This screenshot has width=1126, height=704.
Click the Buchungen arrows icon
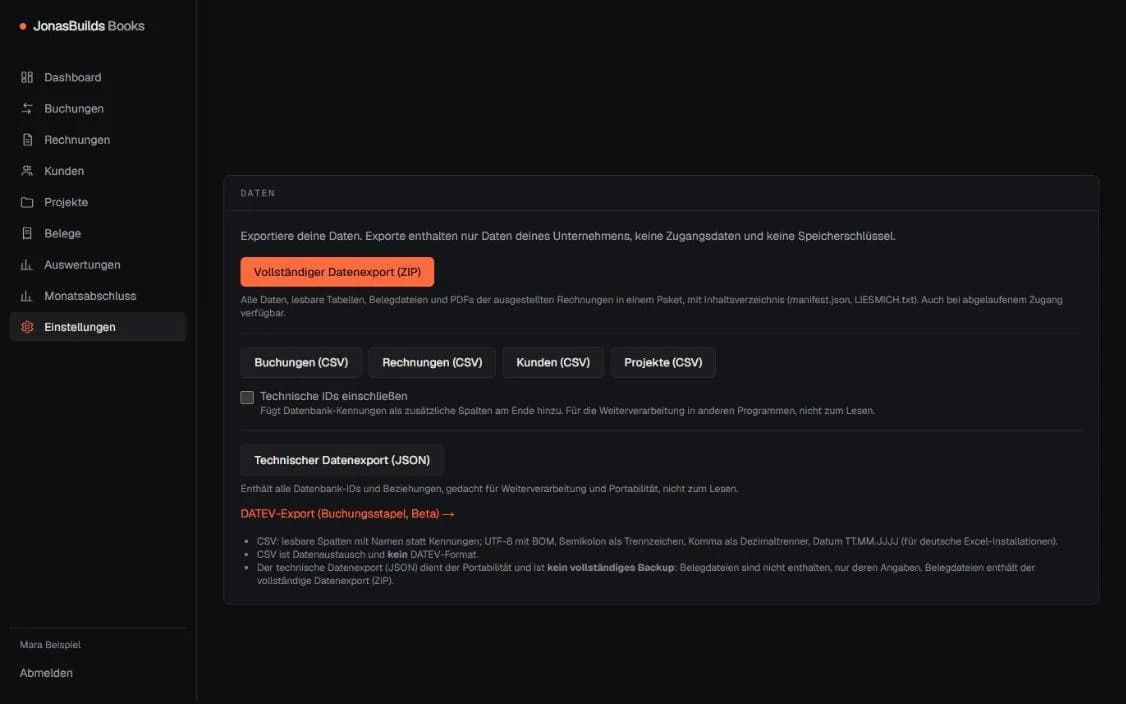(27, 108)
